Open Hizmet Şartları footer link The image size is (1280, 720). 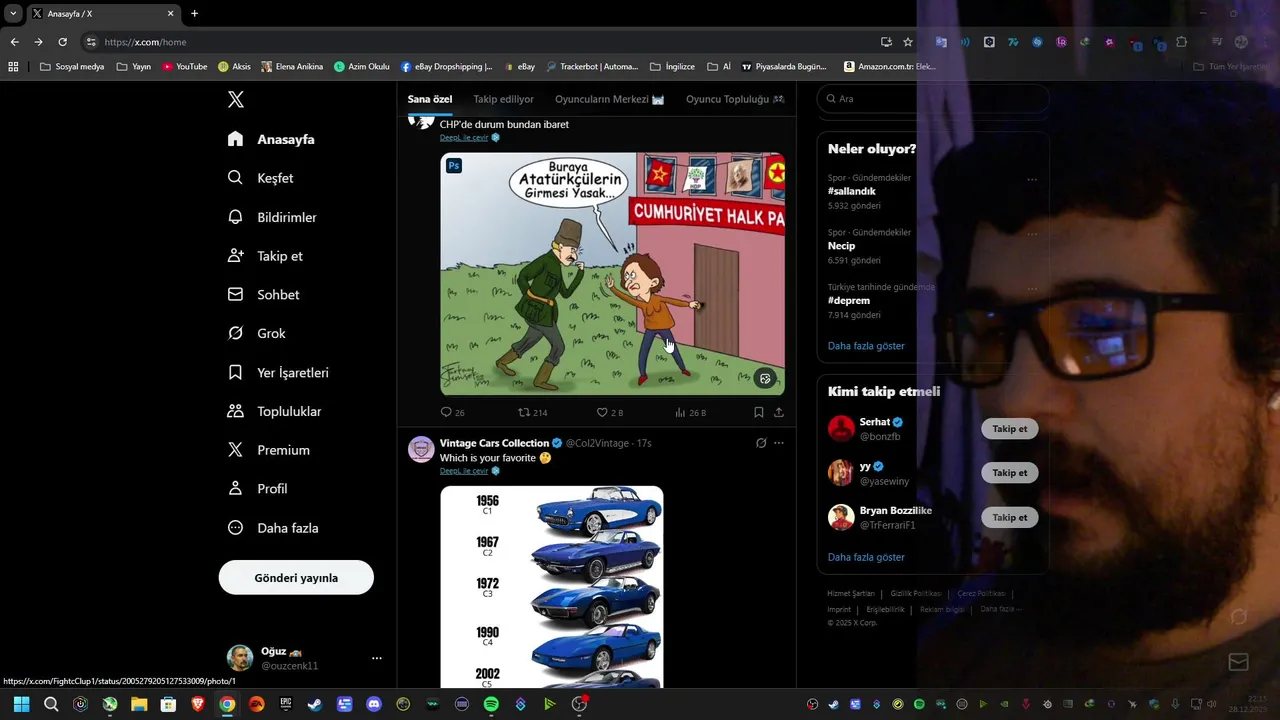tap(851, 594)
